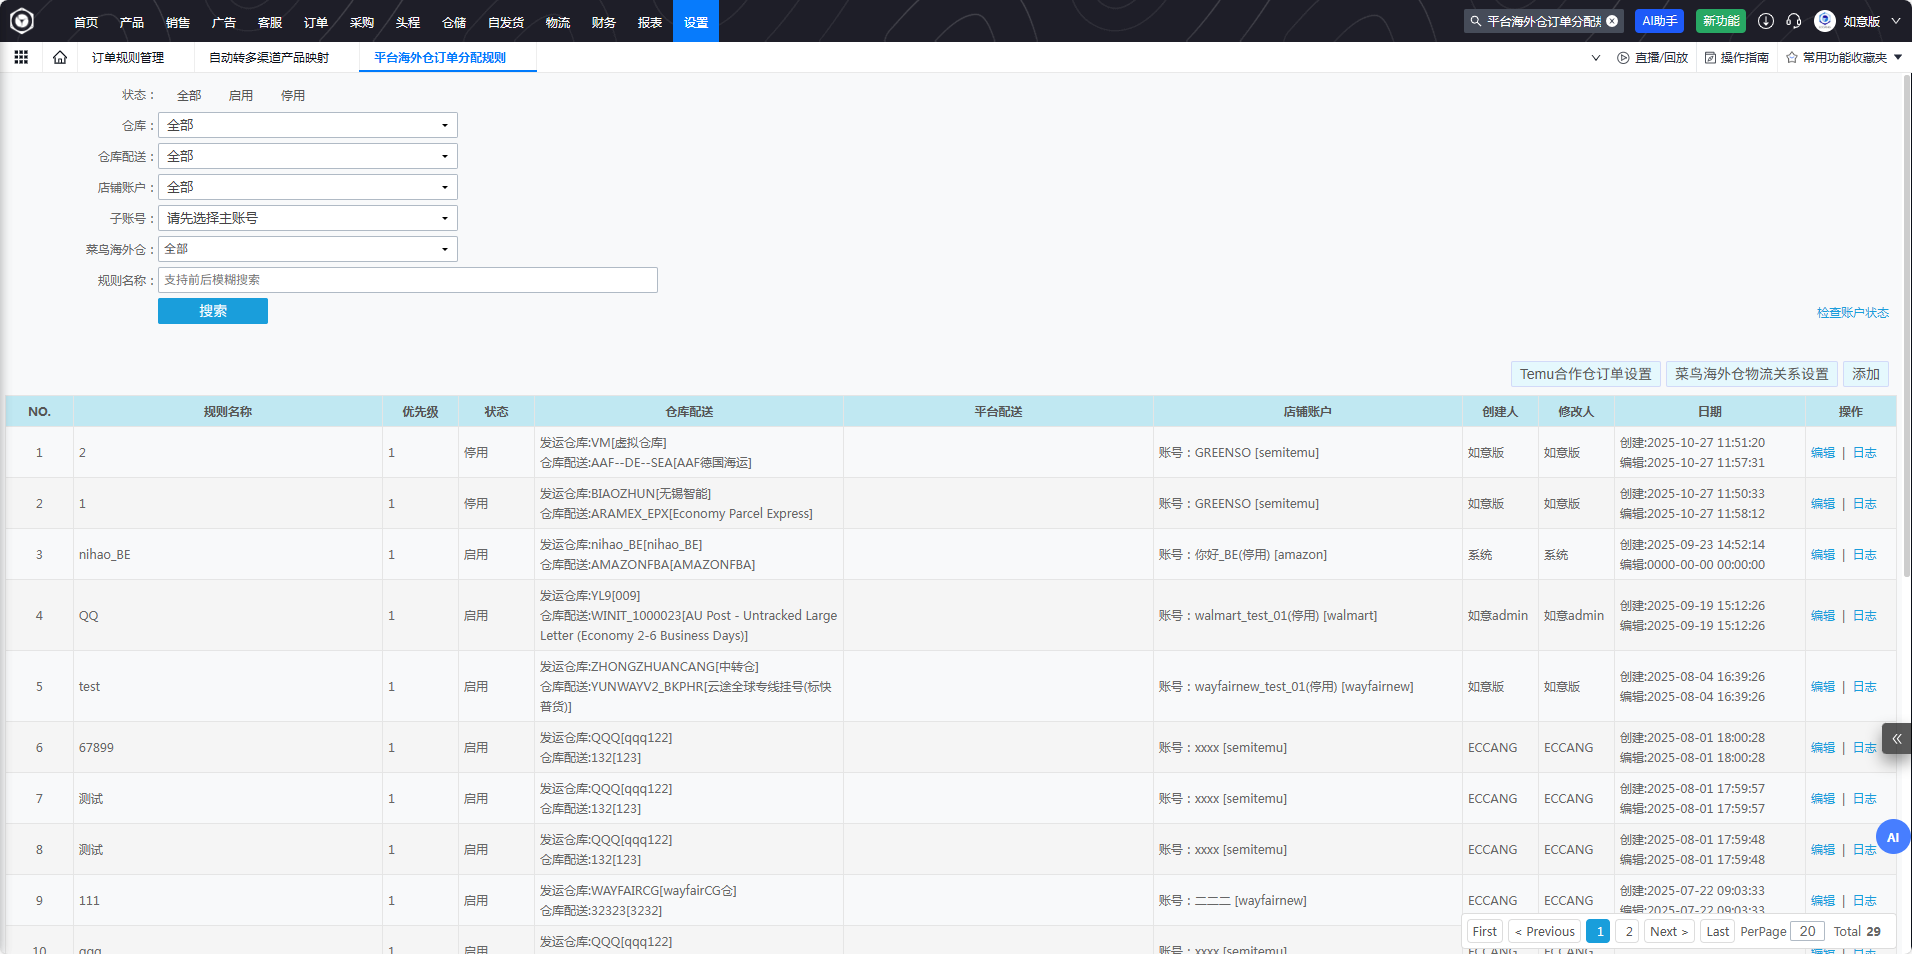Open the 店铺账户 dropdown
This screenshot has height=954, width=1912.
(x=307, y=188)
